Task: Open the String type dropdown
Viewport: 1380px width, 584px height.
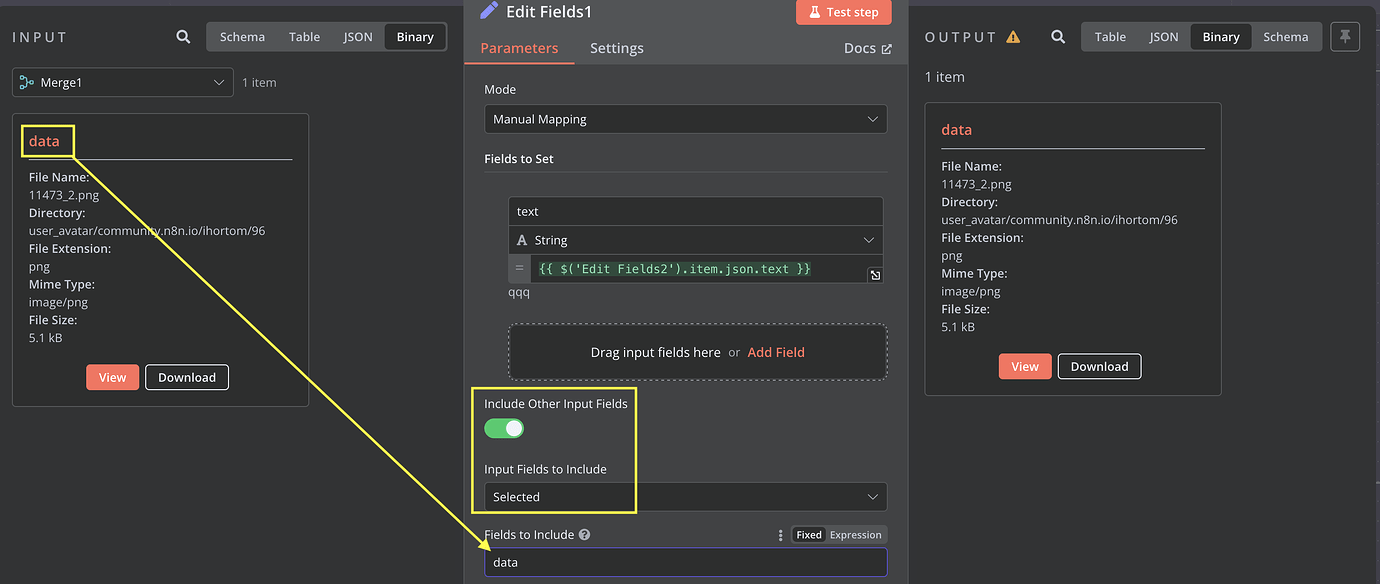Action: [x=869, y=240]
